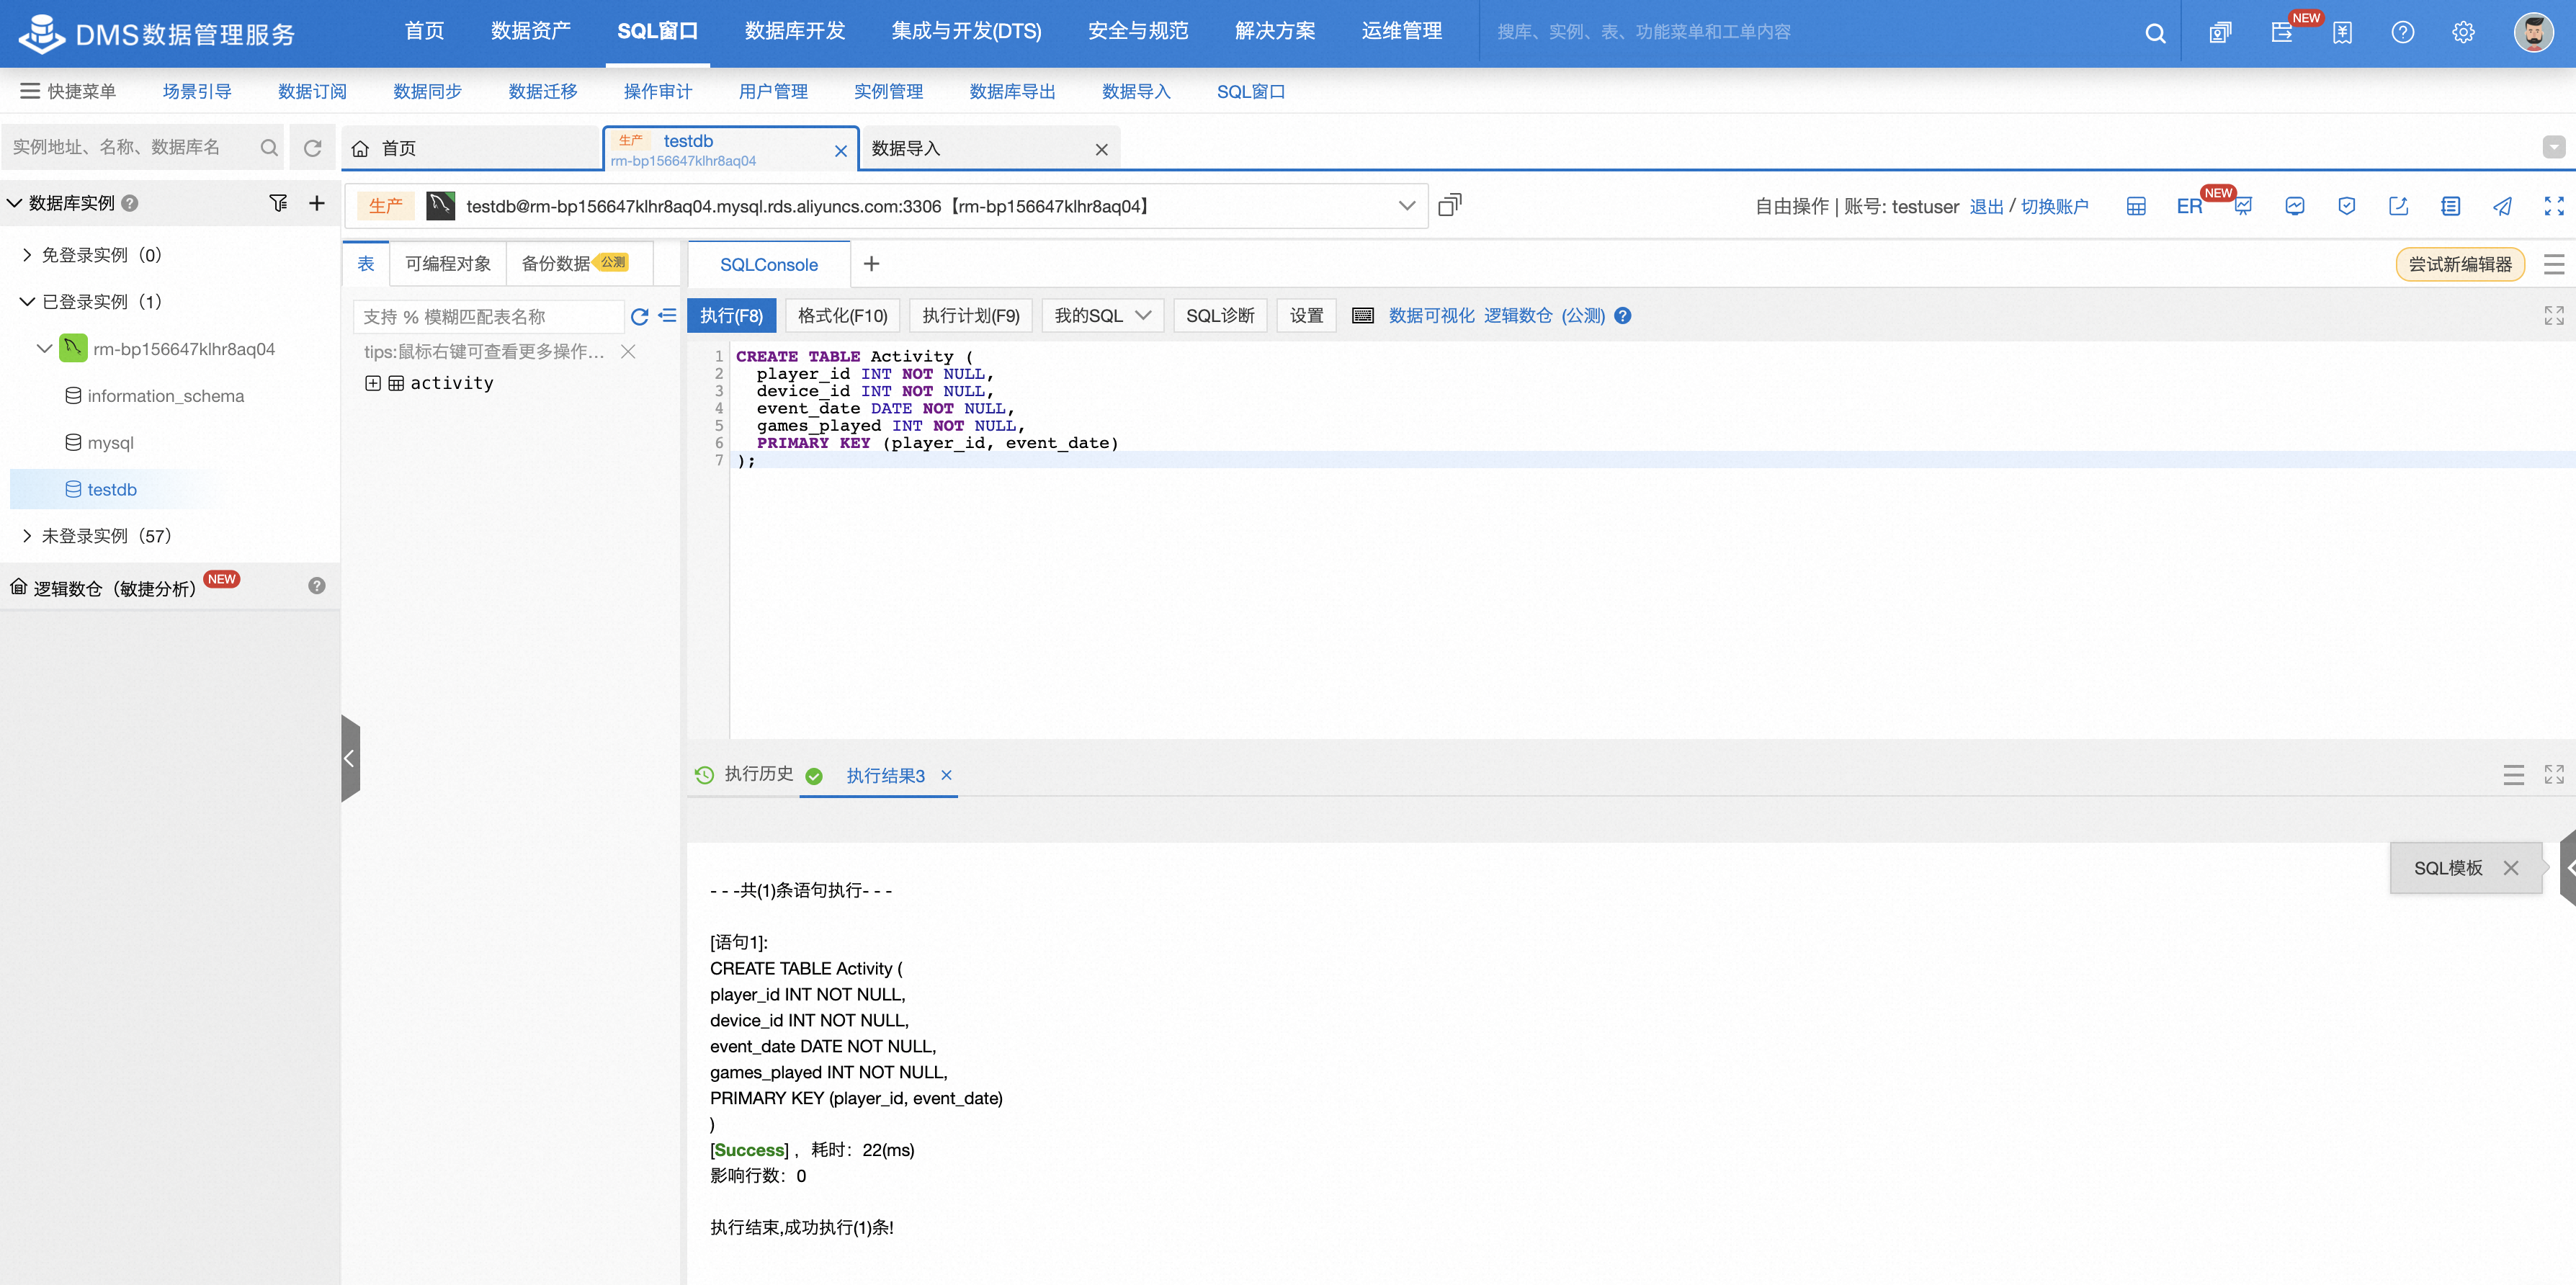Image resolution: width=2576 pixels, height=1285 pixels.
Task: Expand the activity table node
Action: (x=373, y=383)
